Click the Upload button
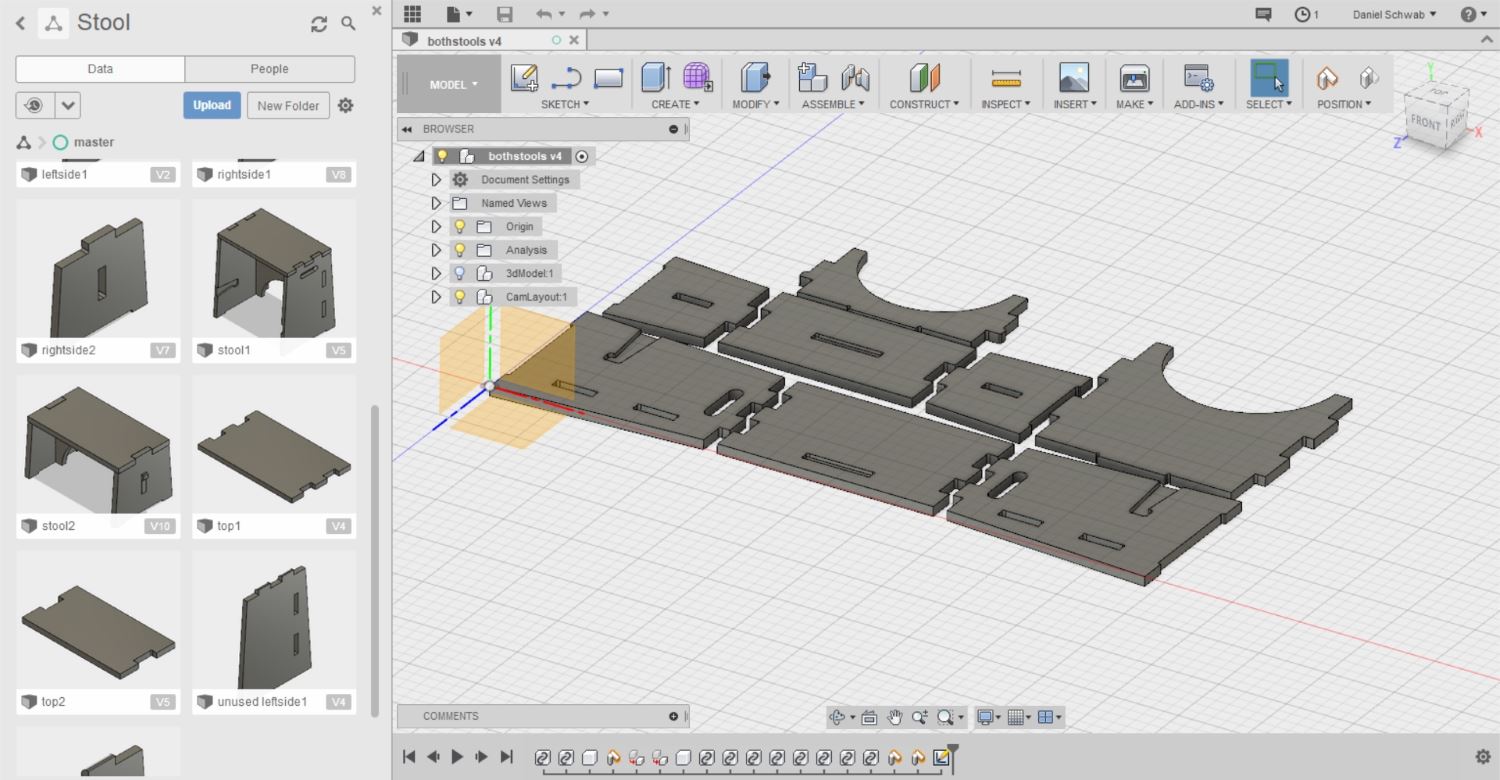Viewport: 1500px width, 780px height. pyautogui.click(x=212, y=105)
